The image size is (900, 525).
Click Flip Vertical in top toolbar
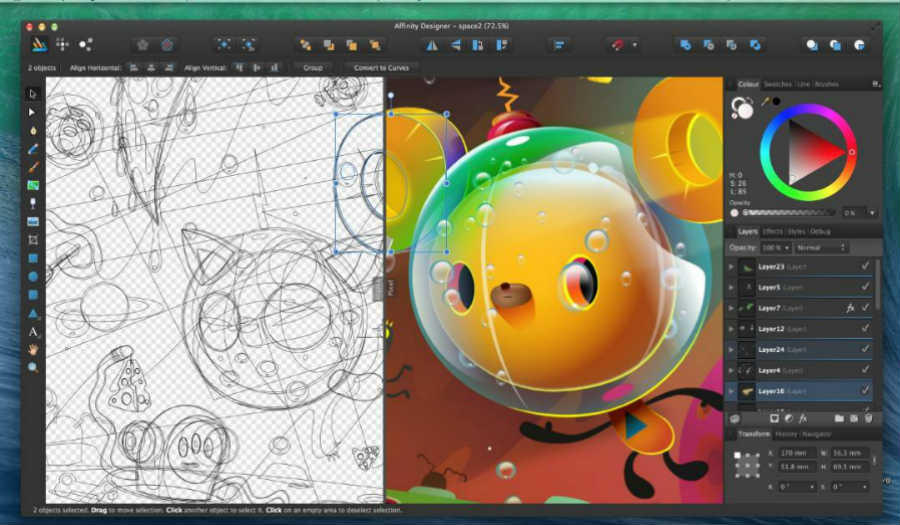(x=455, y=45)
